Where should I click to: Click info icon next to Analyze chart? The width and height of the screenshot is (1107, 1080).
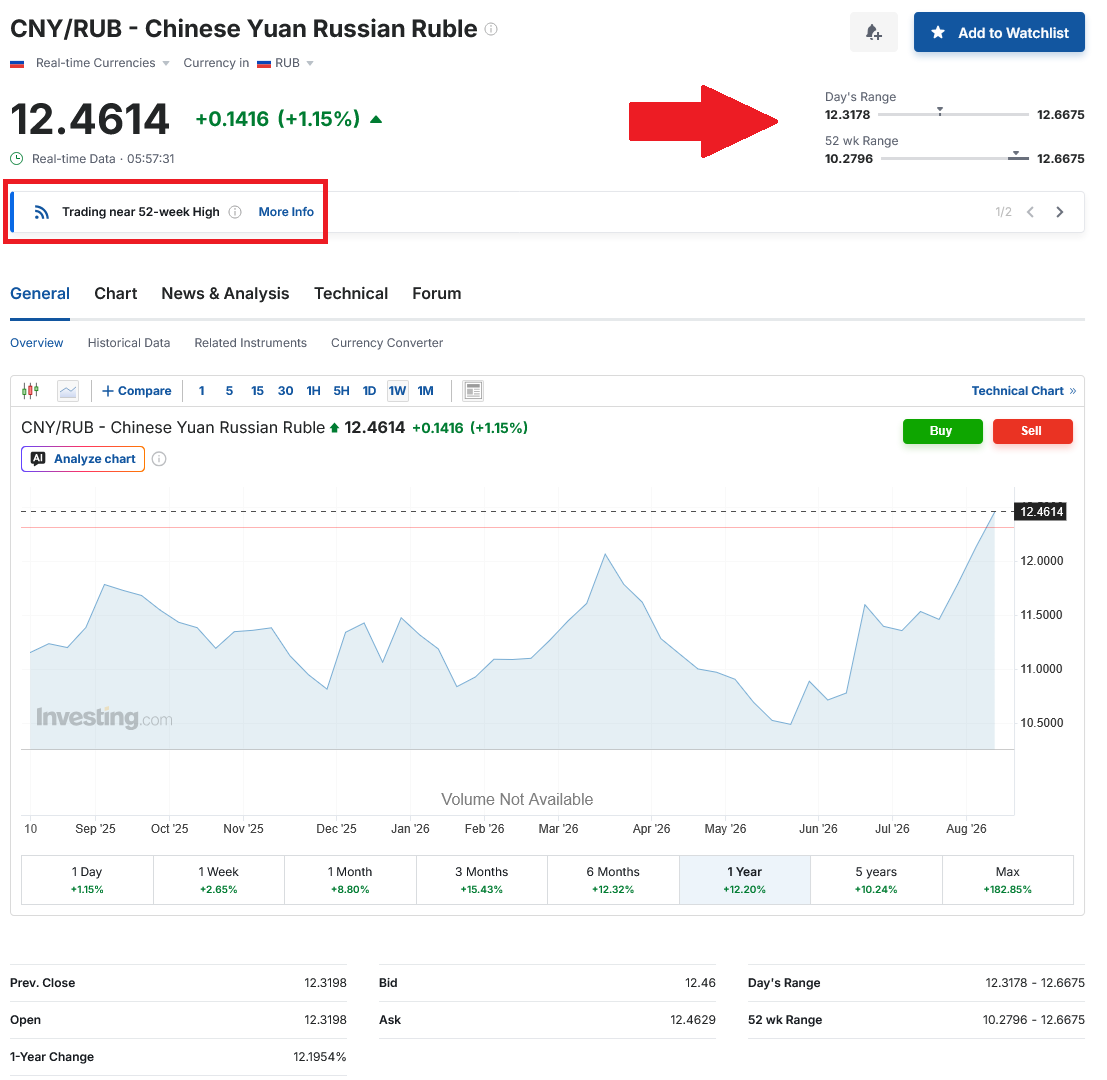[x=160, y=459]
